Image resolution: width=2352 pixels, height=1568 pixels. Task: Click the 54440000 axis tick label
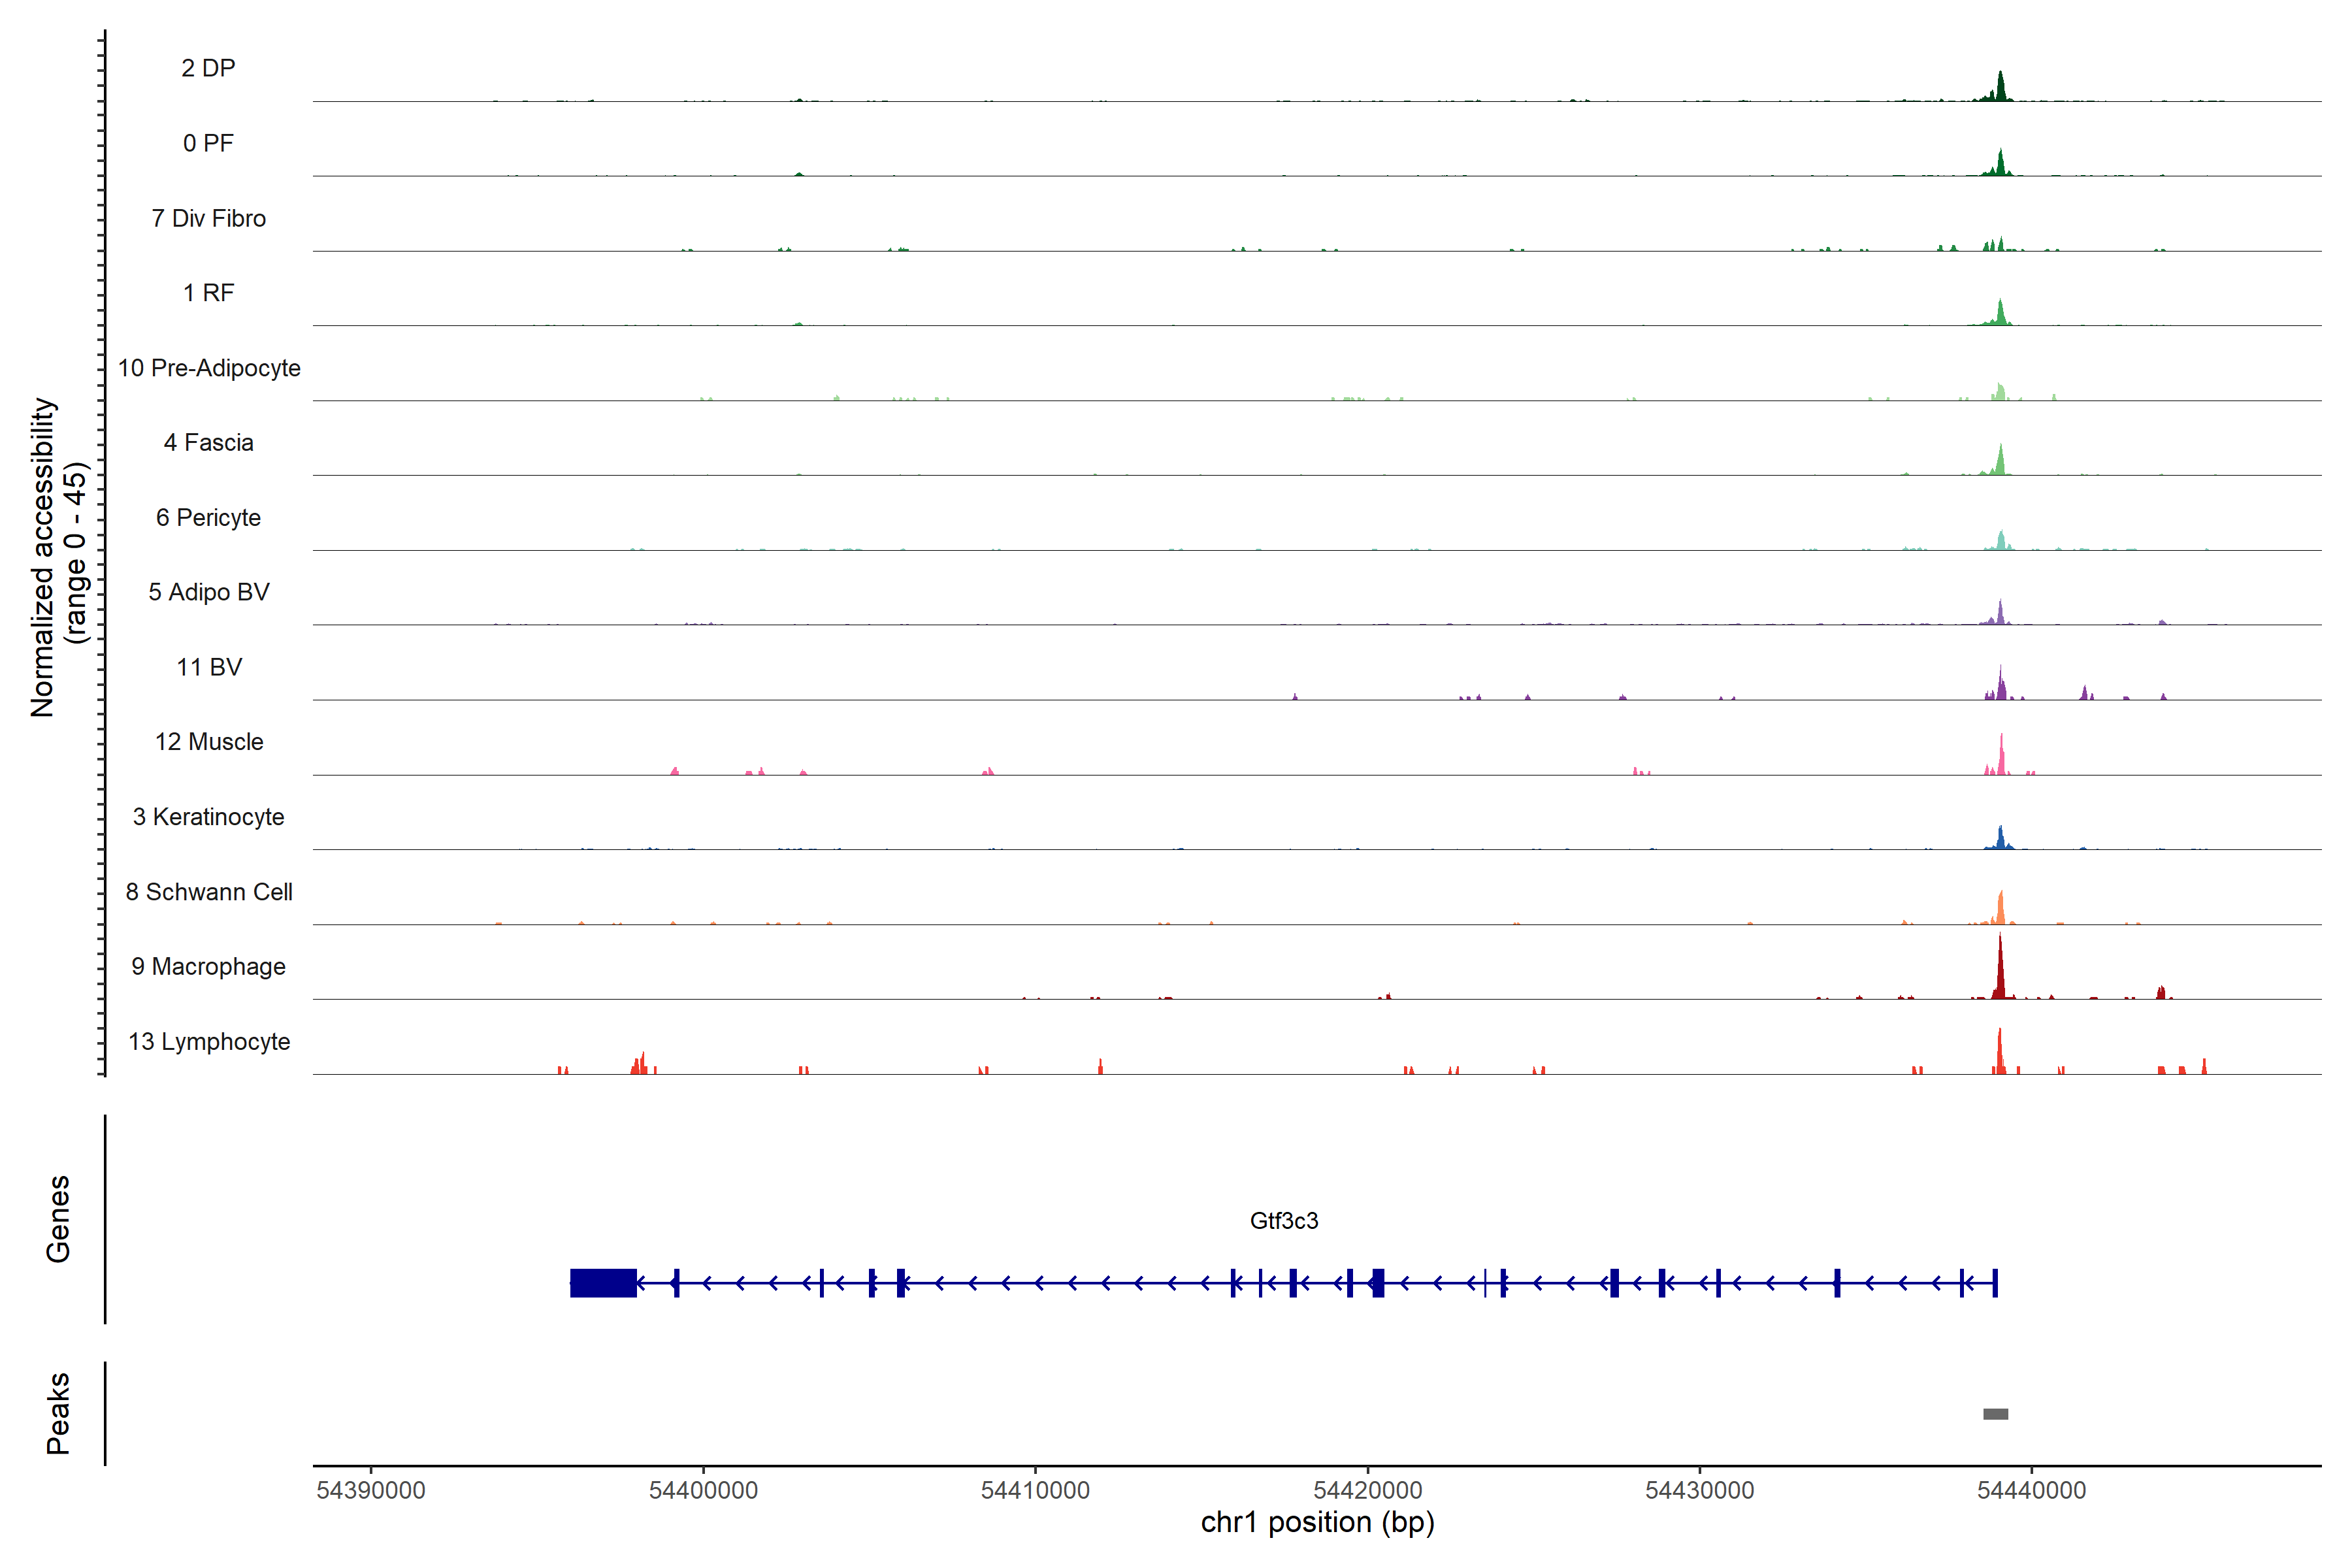click(2031, 1490)
